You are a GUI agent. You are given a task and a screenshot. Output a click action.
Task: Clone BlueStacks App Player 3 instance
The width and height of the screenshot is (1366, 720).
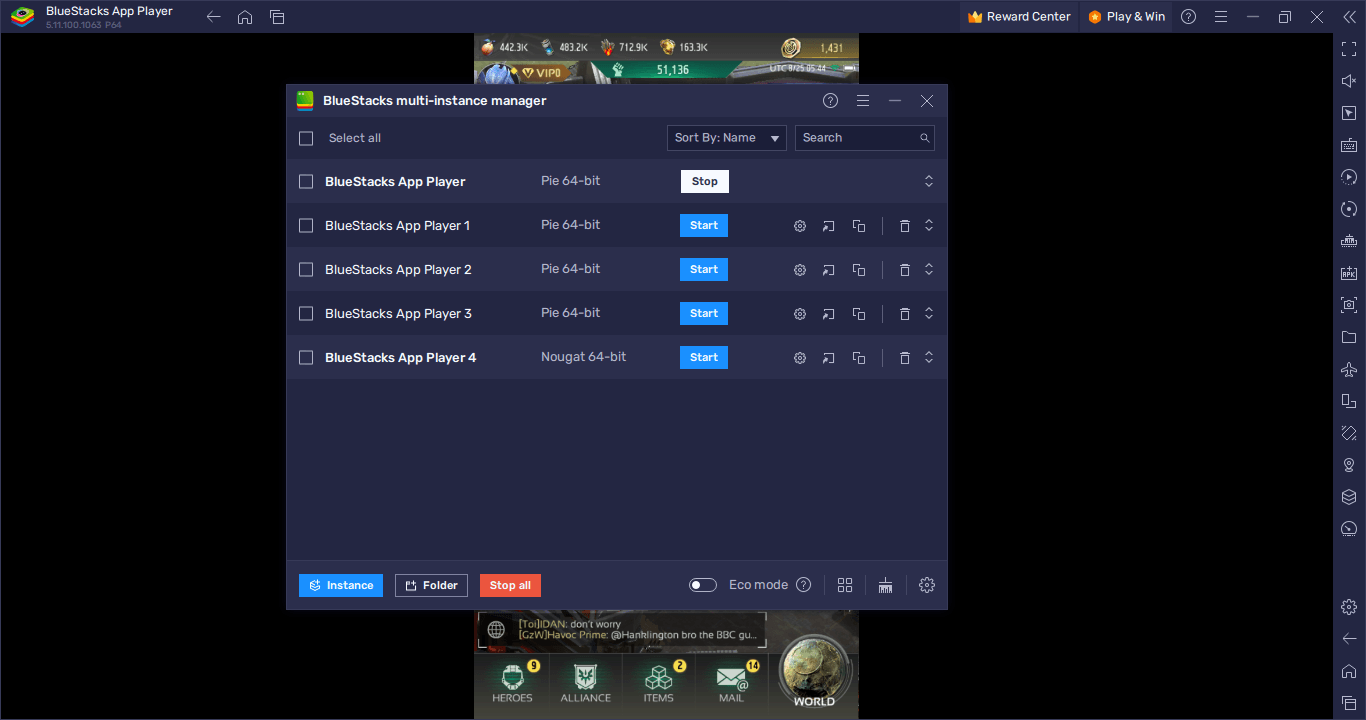tap(859, 314)
